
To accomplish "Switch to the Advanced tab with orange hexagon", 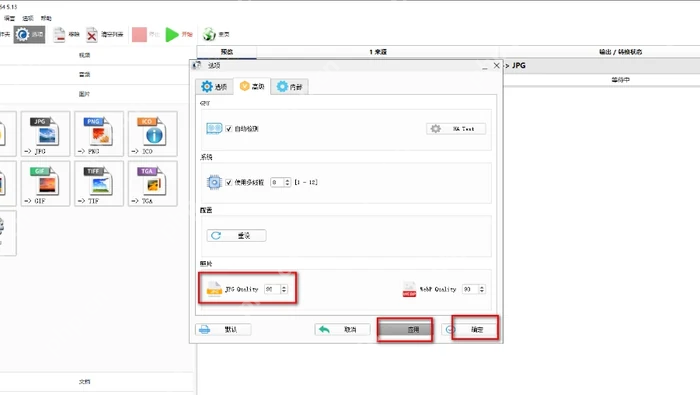I will (252, 86).
